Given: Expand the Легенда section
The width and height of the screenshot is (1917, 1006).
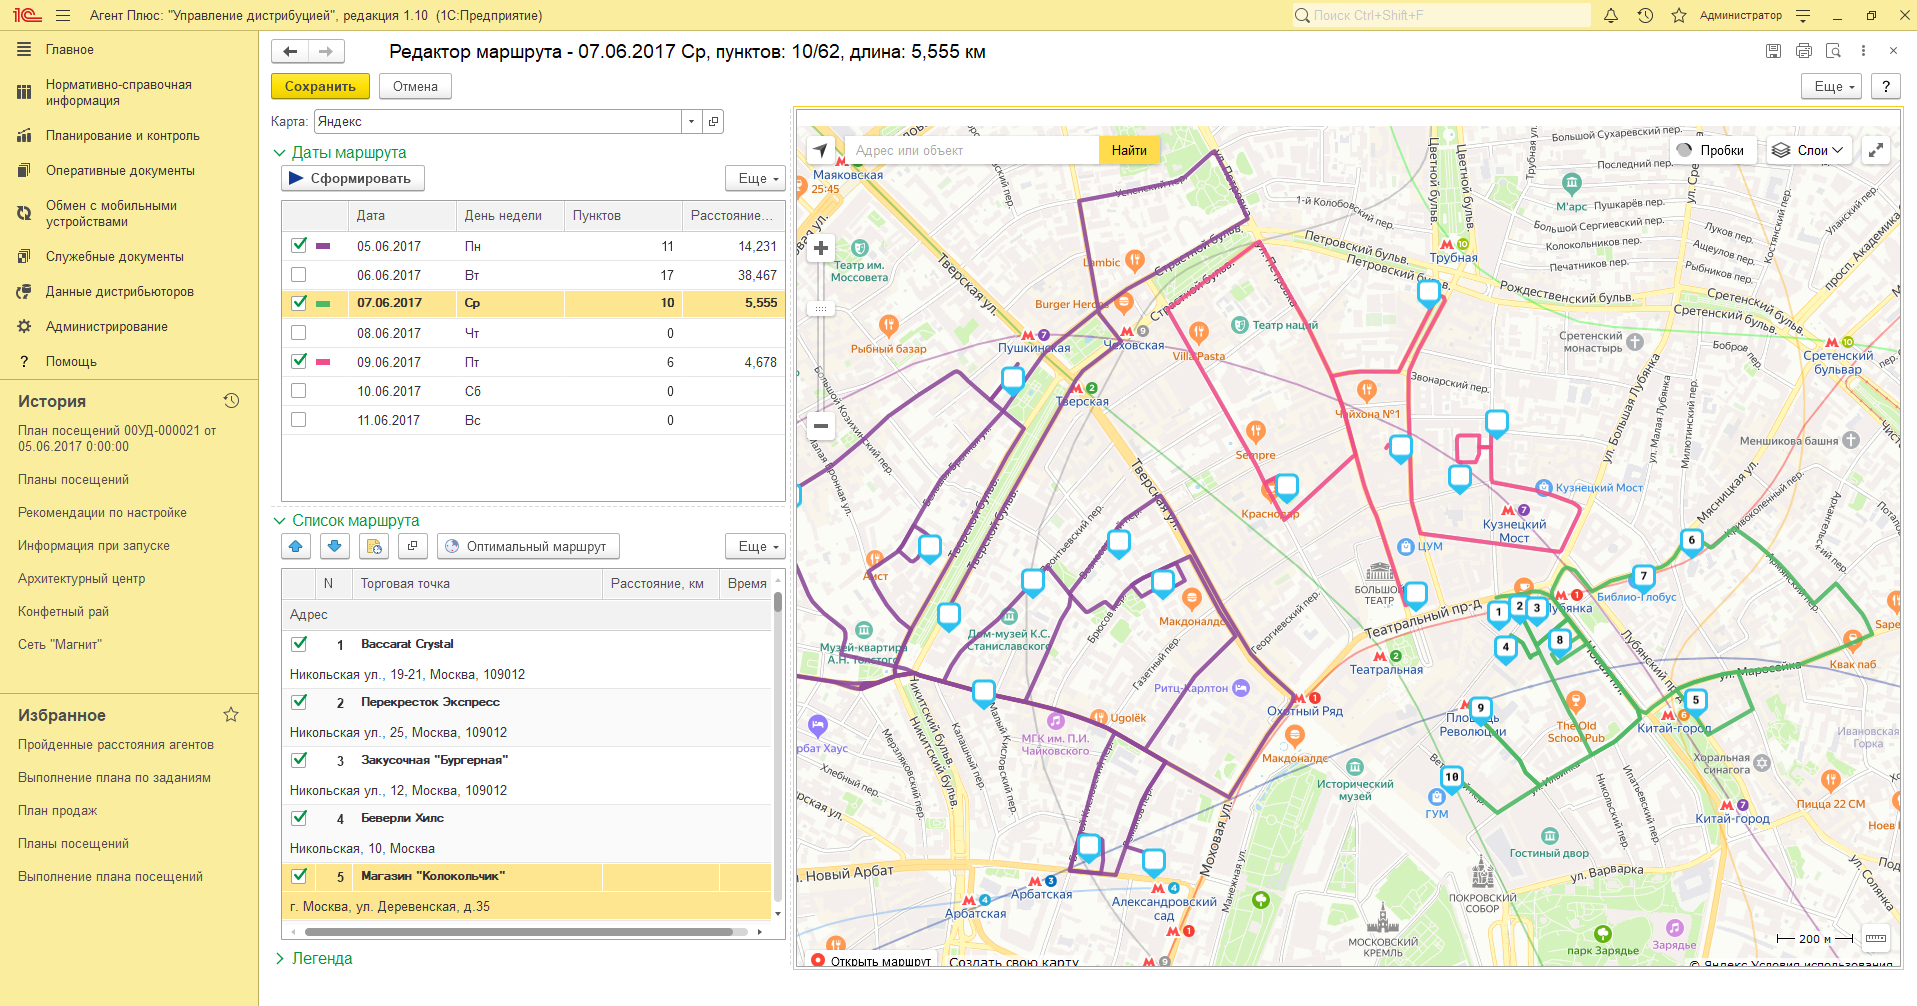Looking at the screenshot, I should [280, 958].
